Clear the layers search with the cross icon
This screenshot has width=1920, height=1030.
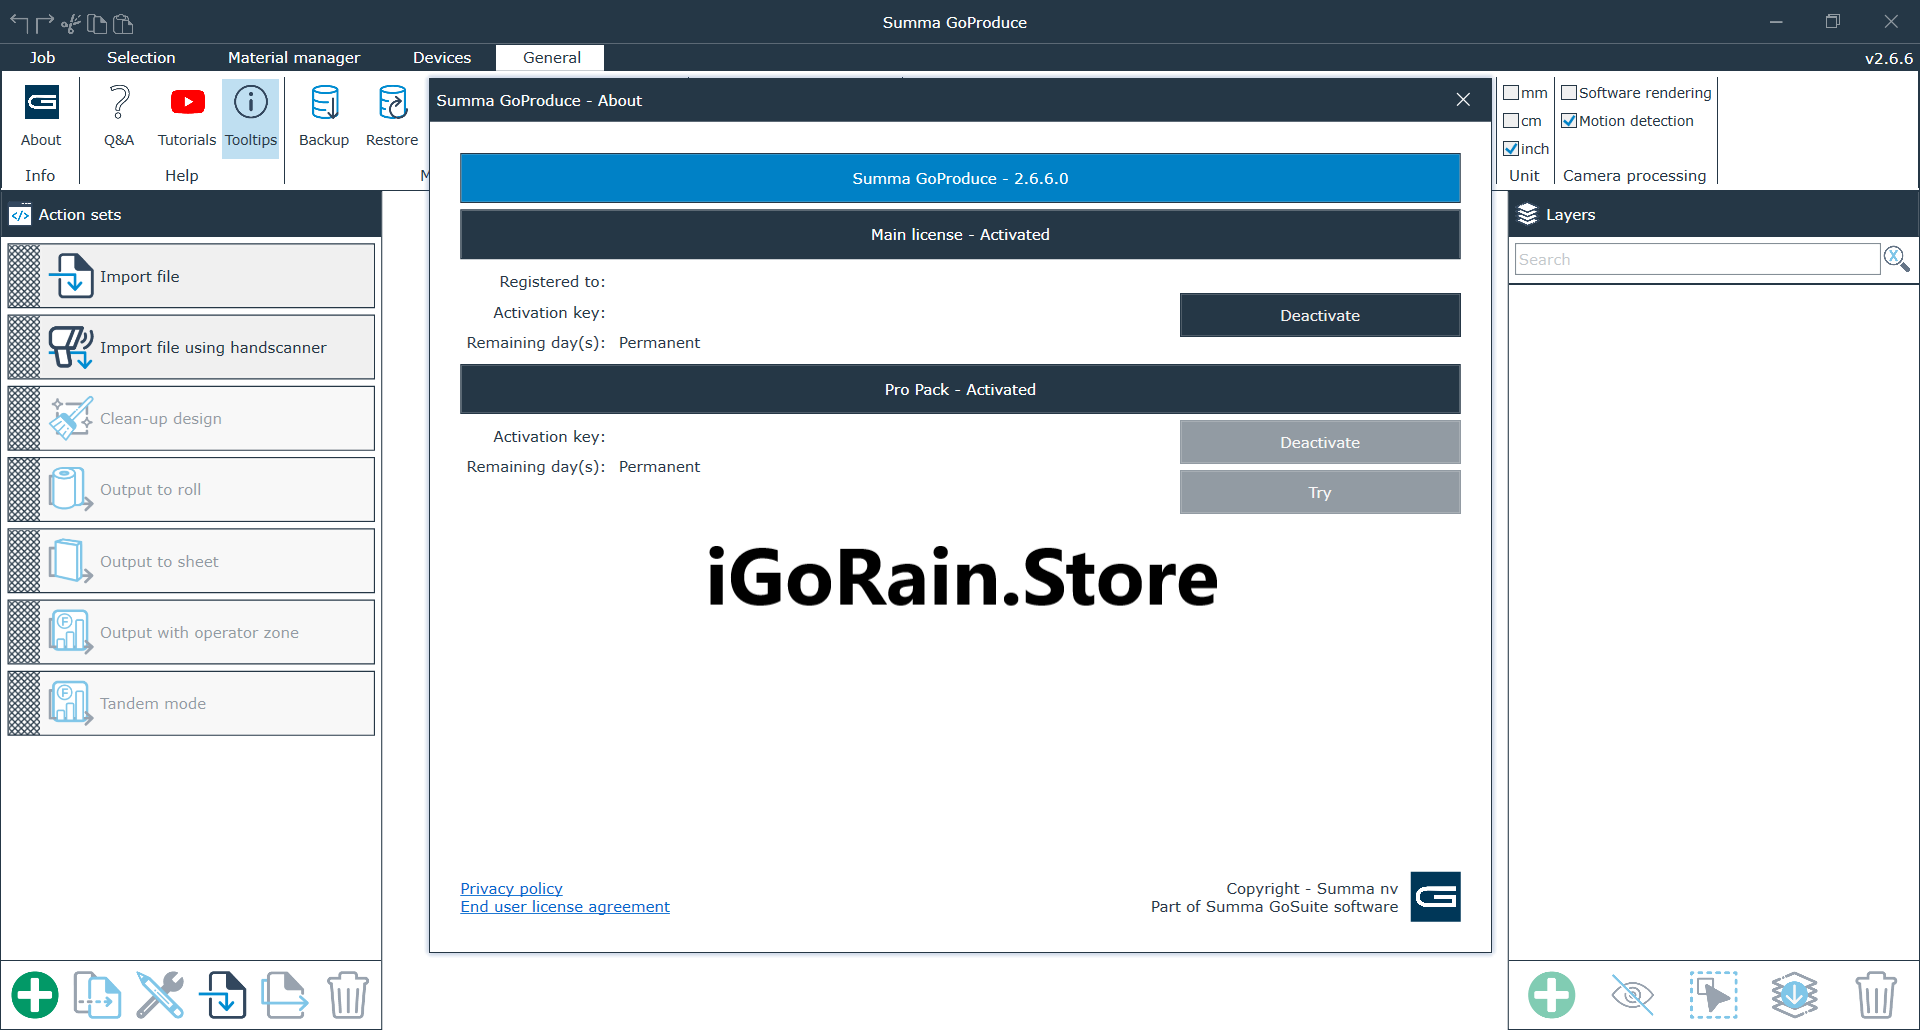coord(1896,258)
